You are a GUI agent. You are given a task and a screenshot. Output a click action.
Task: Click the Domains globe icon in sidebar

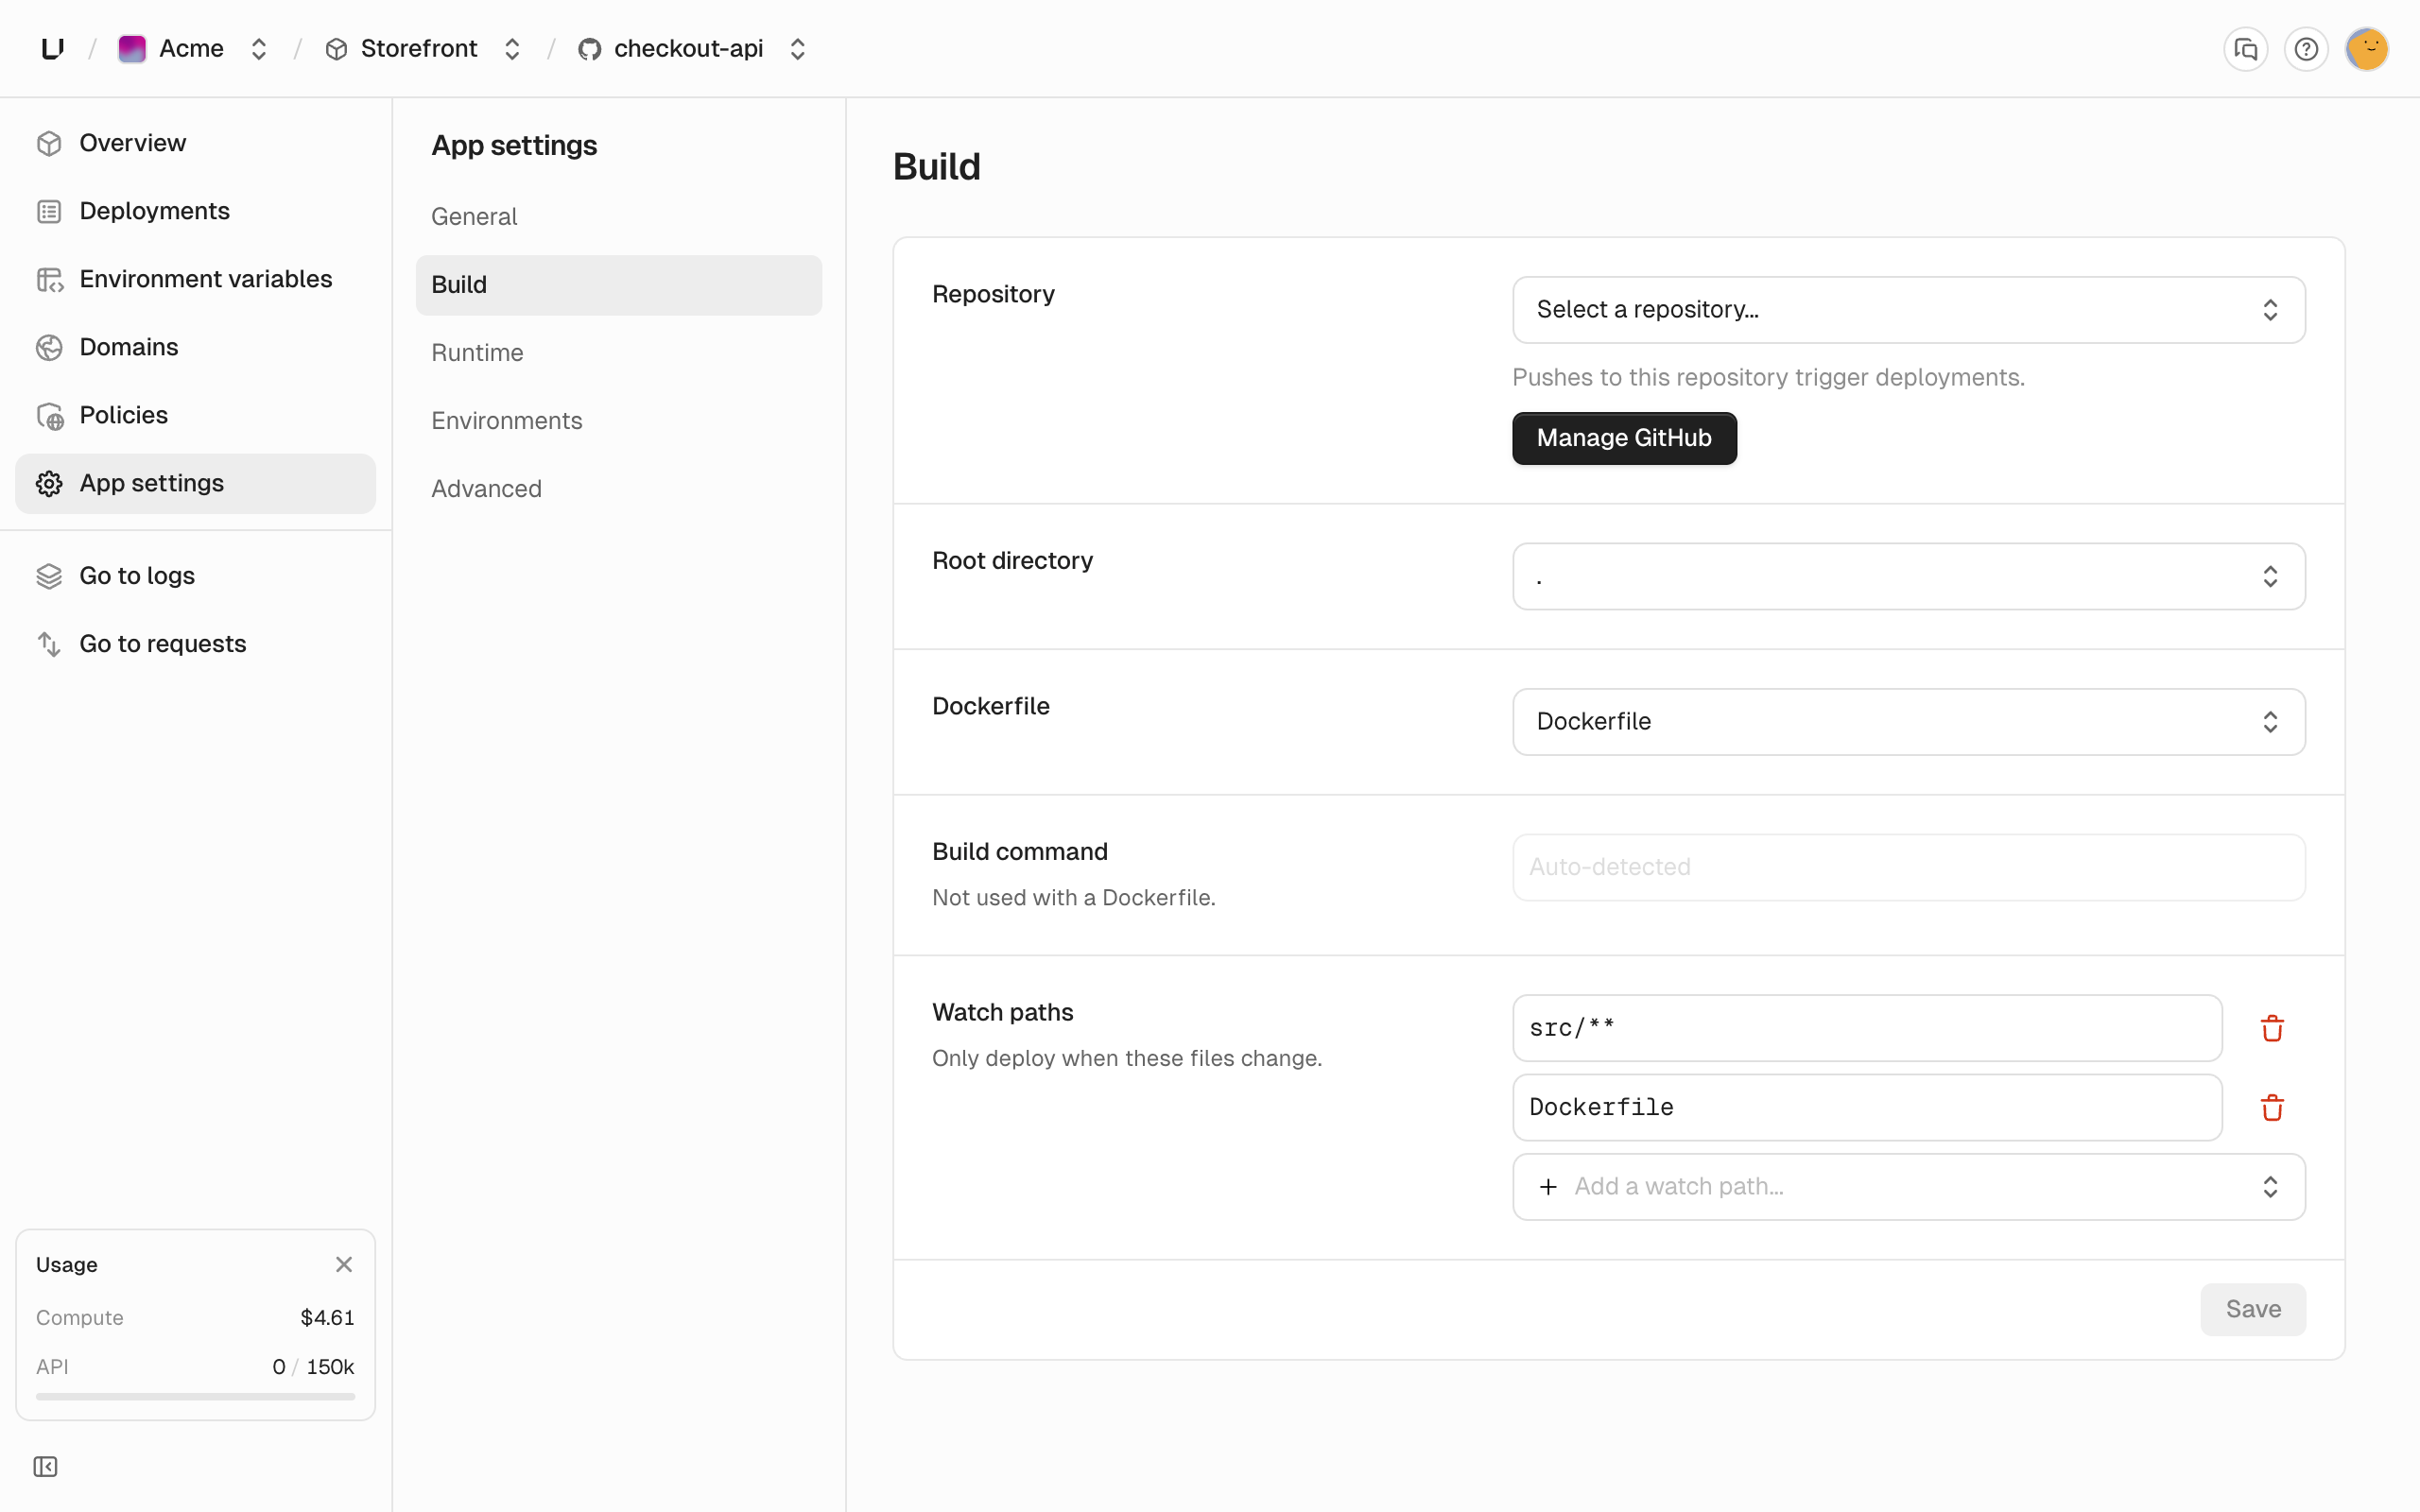49,347
